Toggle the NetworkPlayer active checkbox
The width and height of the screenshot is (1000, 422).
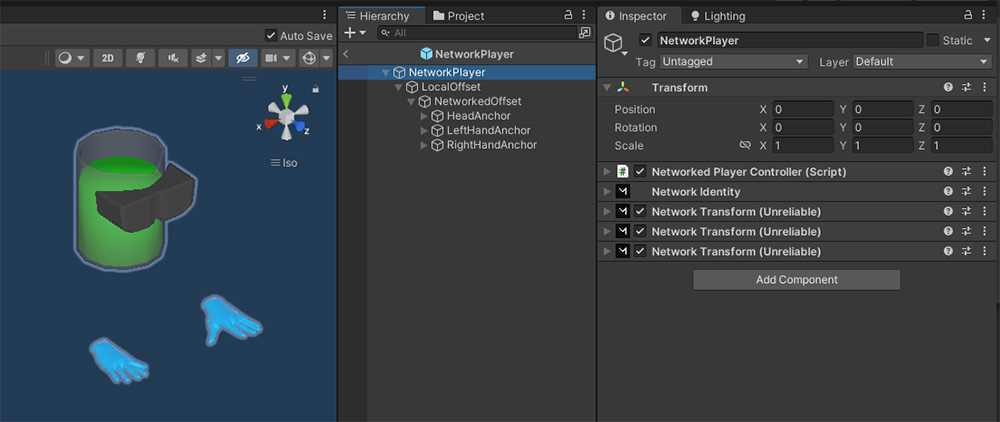pos(646,40)
